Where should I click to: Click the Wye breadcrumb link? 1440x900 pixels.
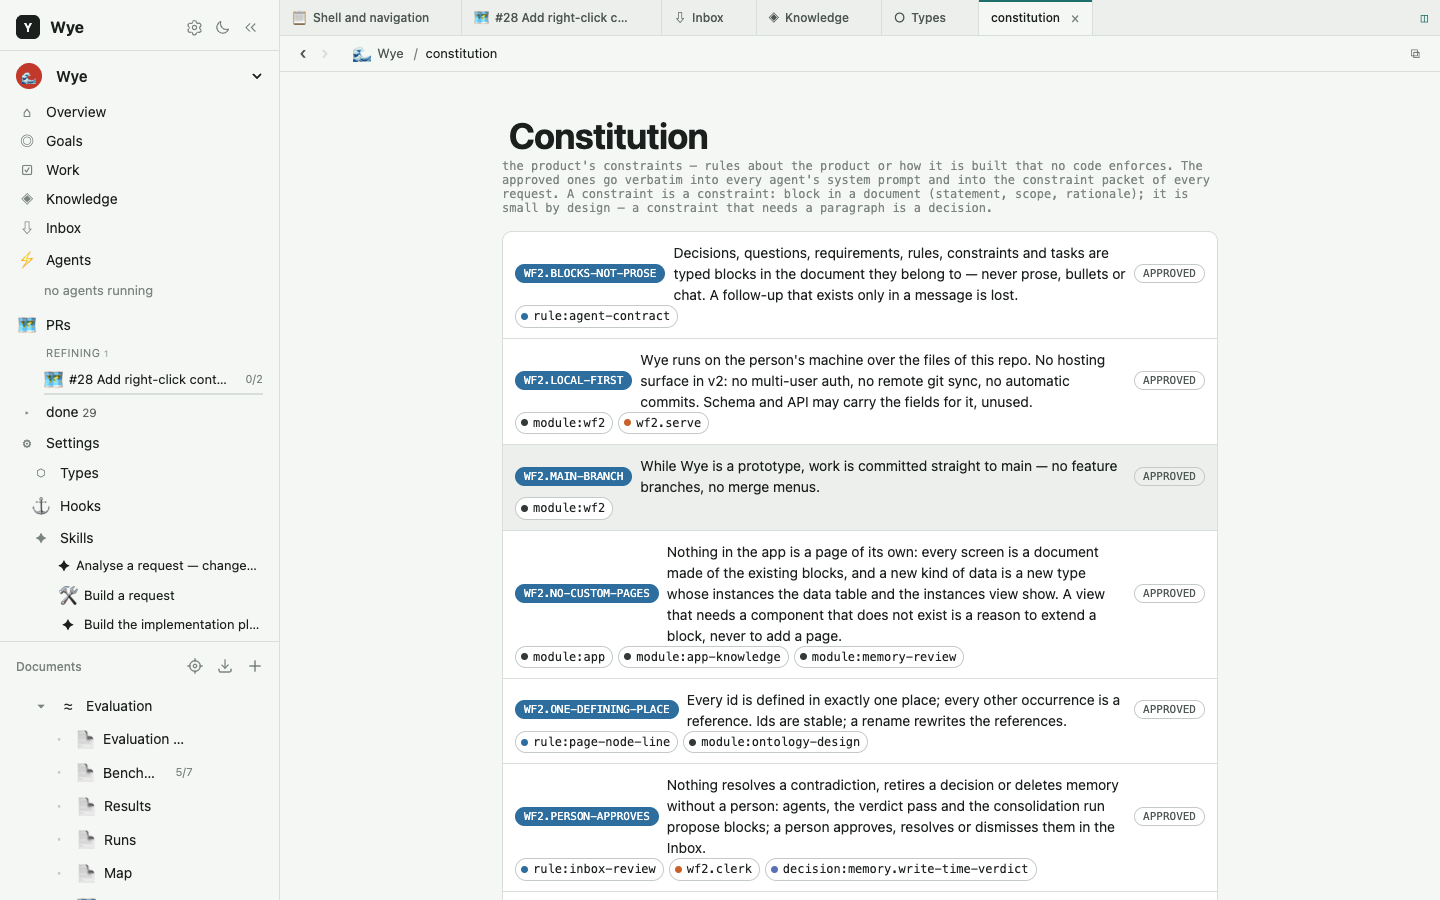[390, 54]
